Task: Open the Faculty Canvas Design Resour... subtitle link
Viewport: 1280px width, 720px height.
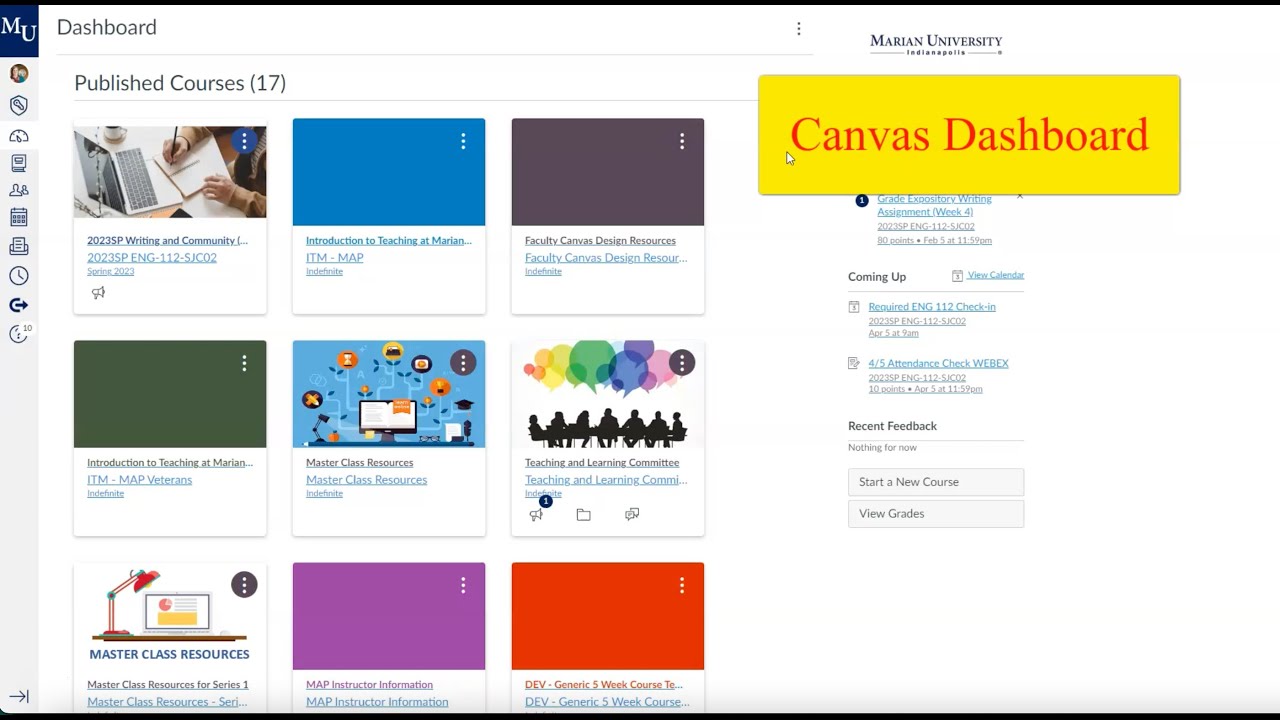Action: [x=606, y=257]
